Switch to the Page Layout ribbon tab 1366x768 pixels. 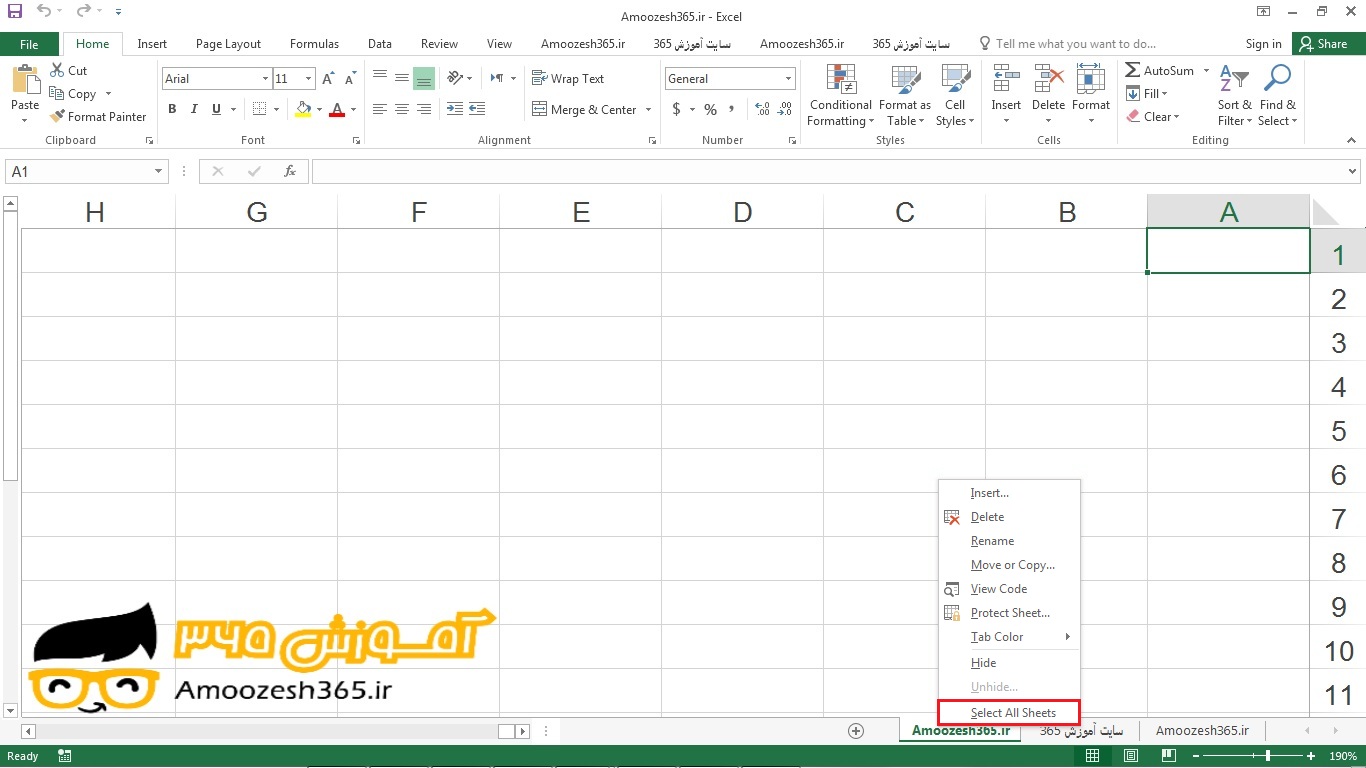tap(228, 44)
